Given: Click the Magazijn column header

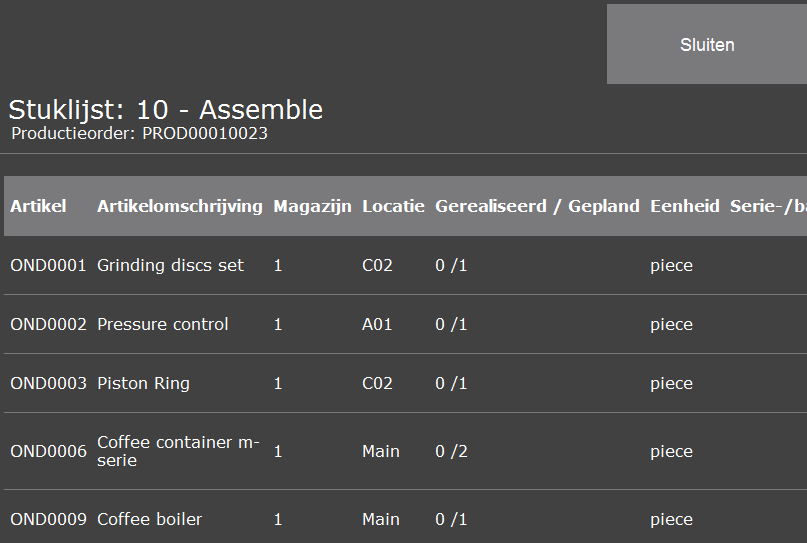Looking at the screenshot, I should coord(312,206).
